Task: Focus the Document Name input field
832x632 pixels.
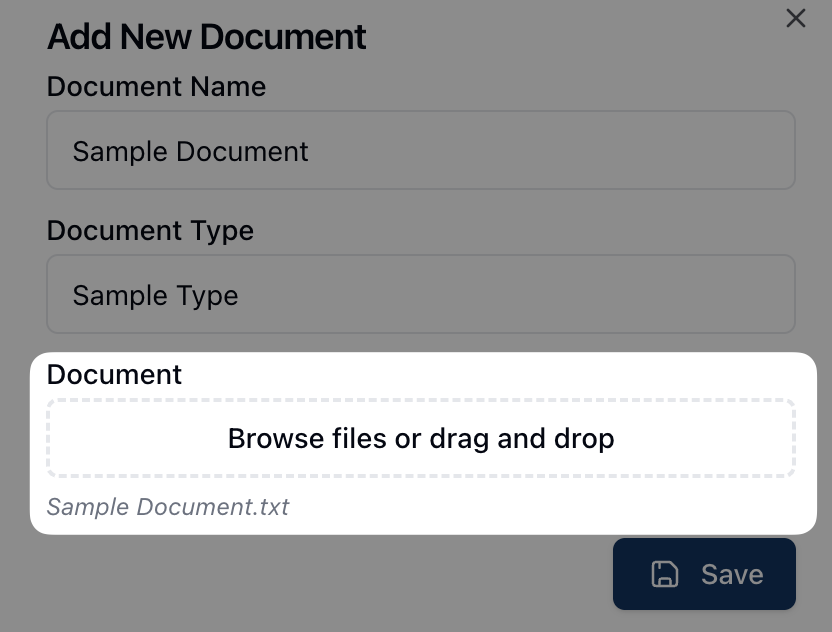Action: coord(420,150)
